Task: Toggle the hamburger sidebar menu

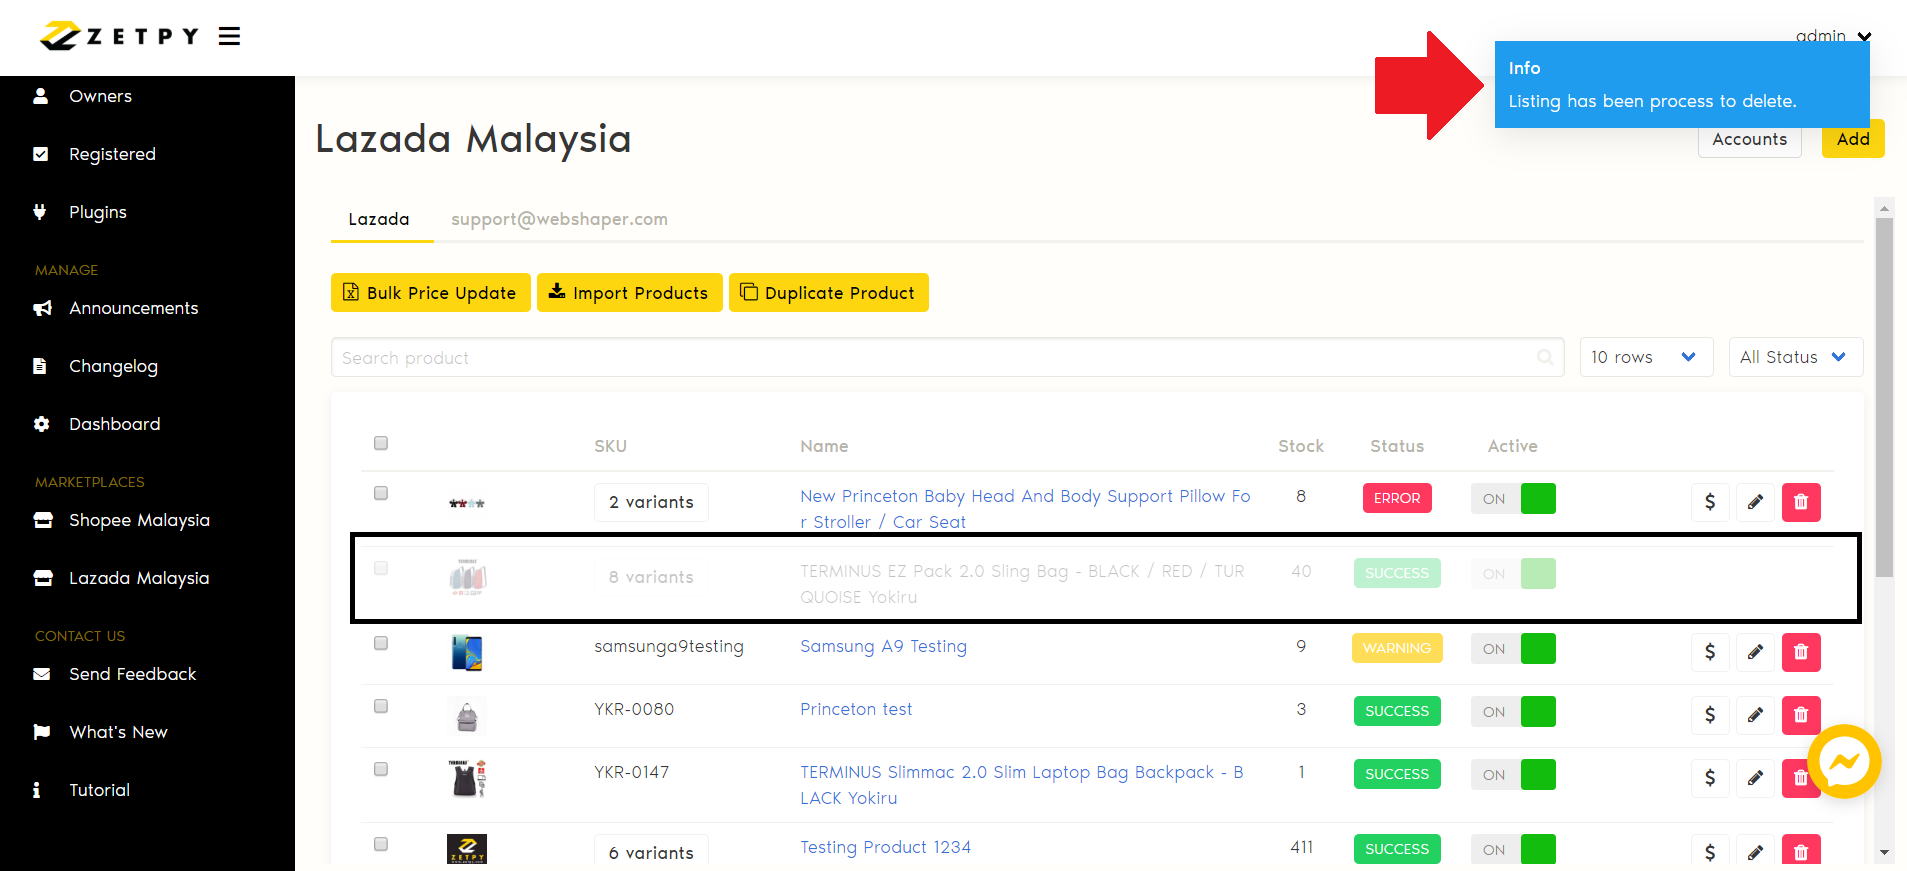Action: click(230, 37)
